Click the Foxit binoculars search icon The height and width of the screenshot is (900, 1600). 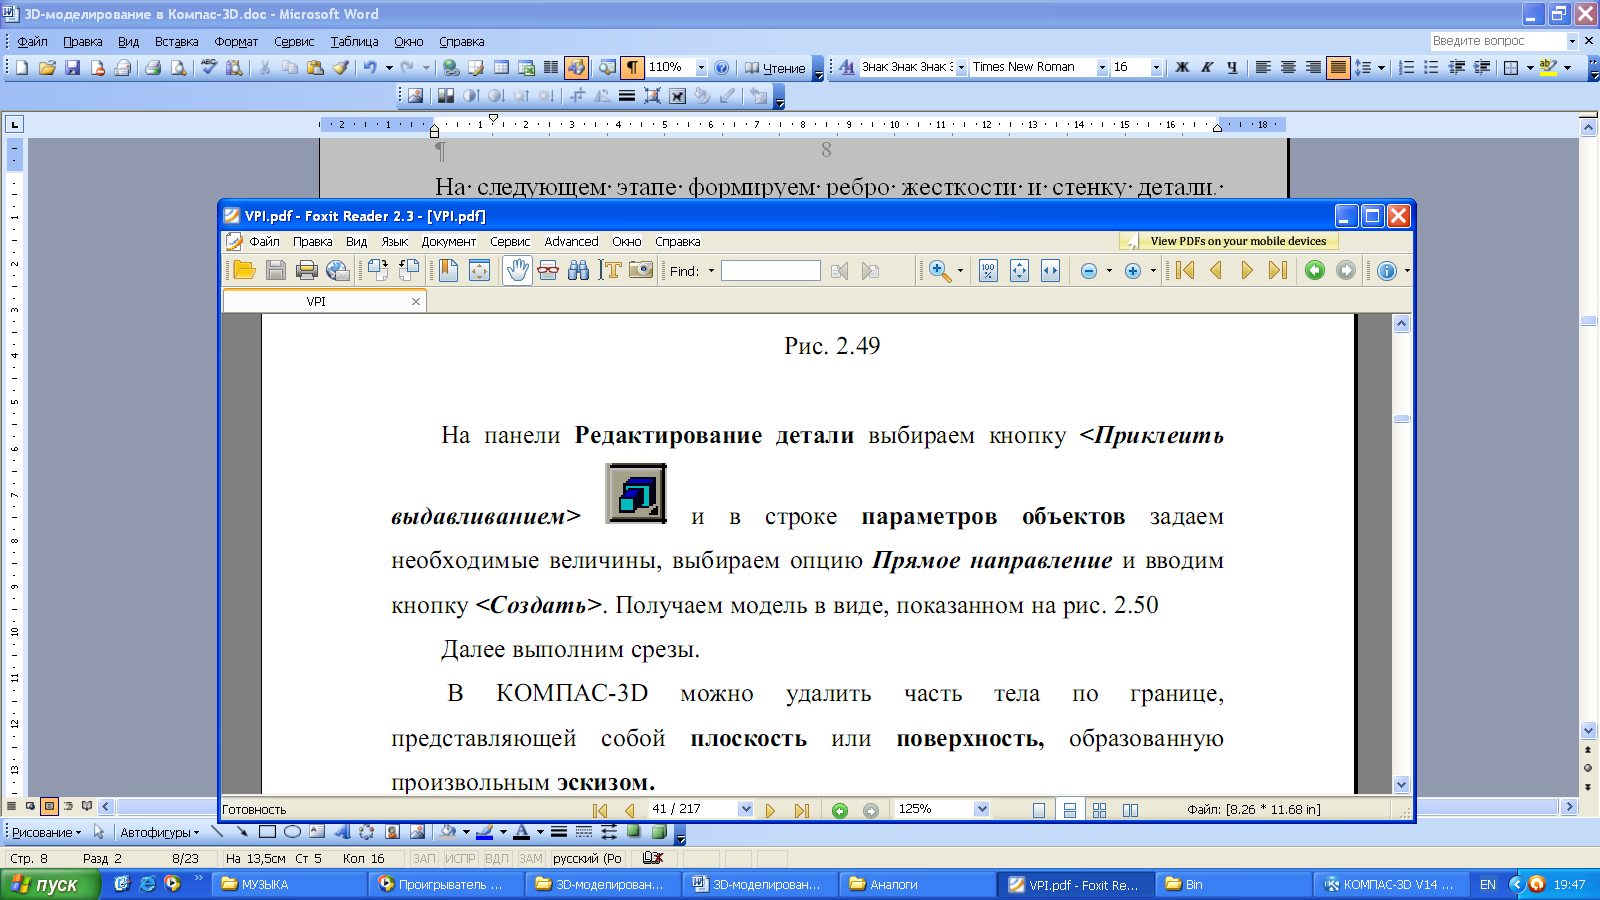point(578,270)
